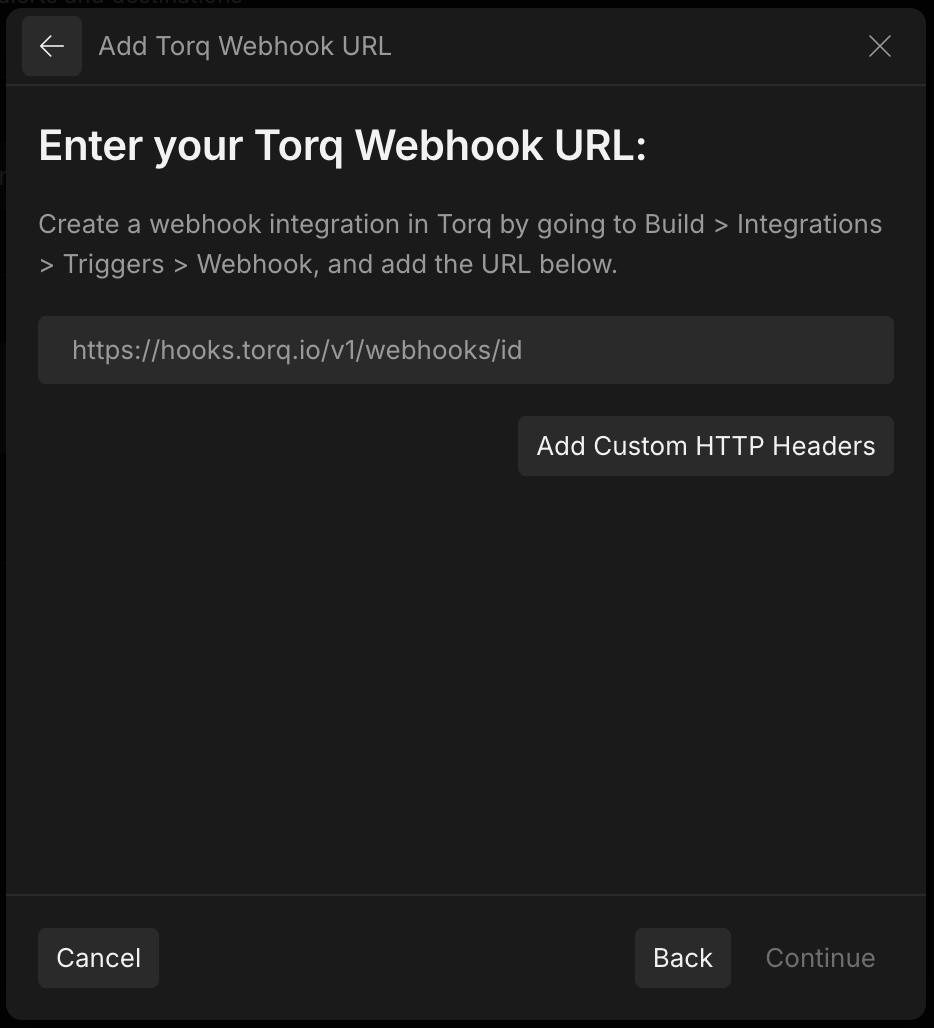The image size is (934, 1028).
Task: Tap the top-left arrow navigation icon
Action: pos(52,46)
